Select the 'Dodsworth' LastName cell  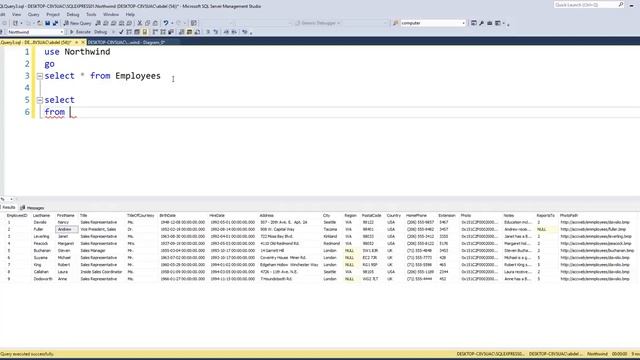pyautogui.click(x=43, y=279)
